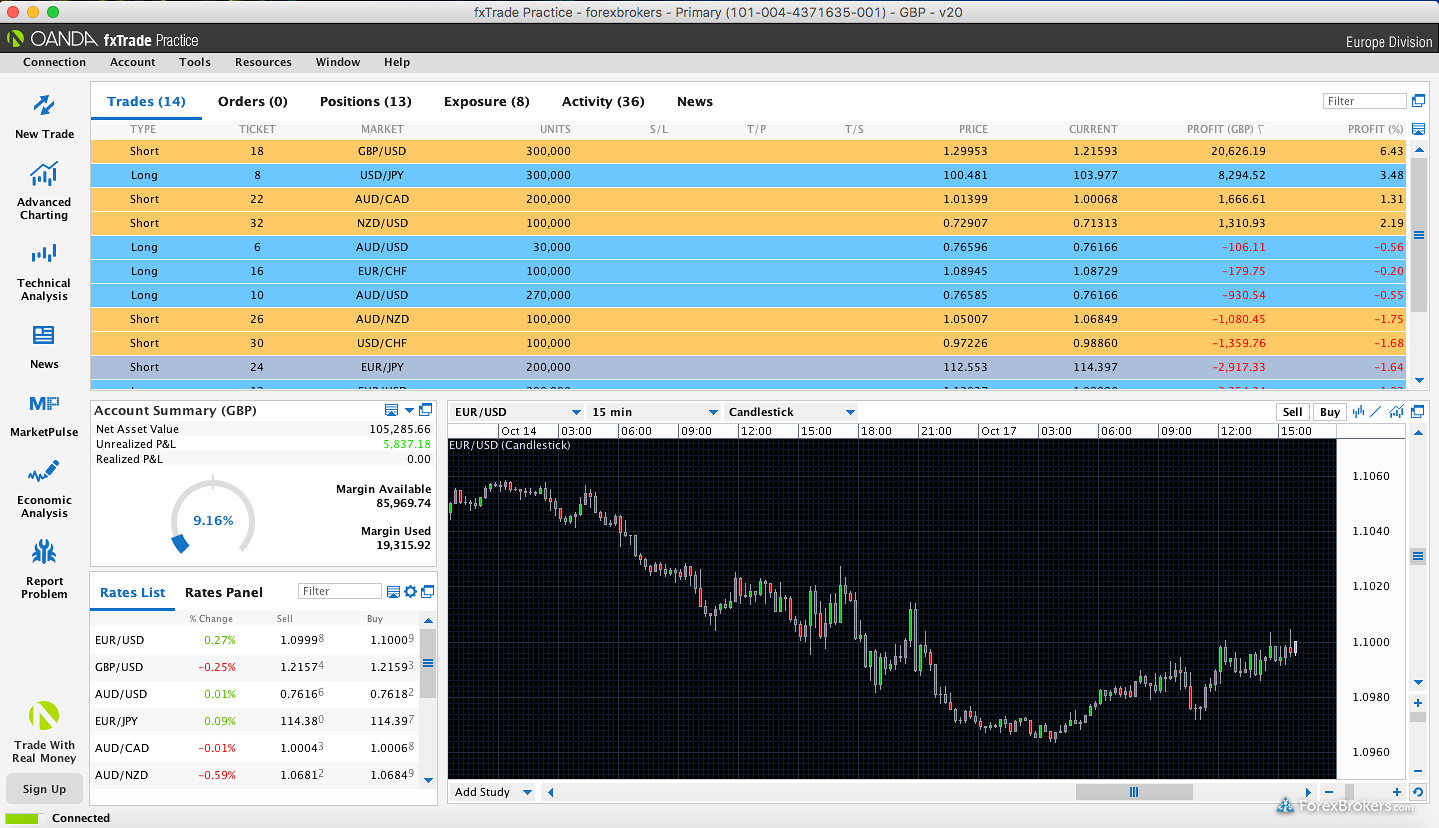1439x828 pixels.
Task: Click the chart vertical zoom slider
Action: click(1418, 718)
